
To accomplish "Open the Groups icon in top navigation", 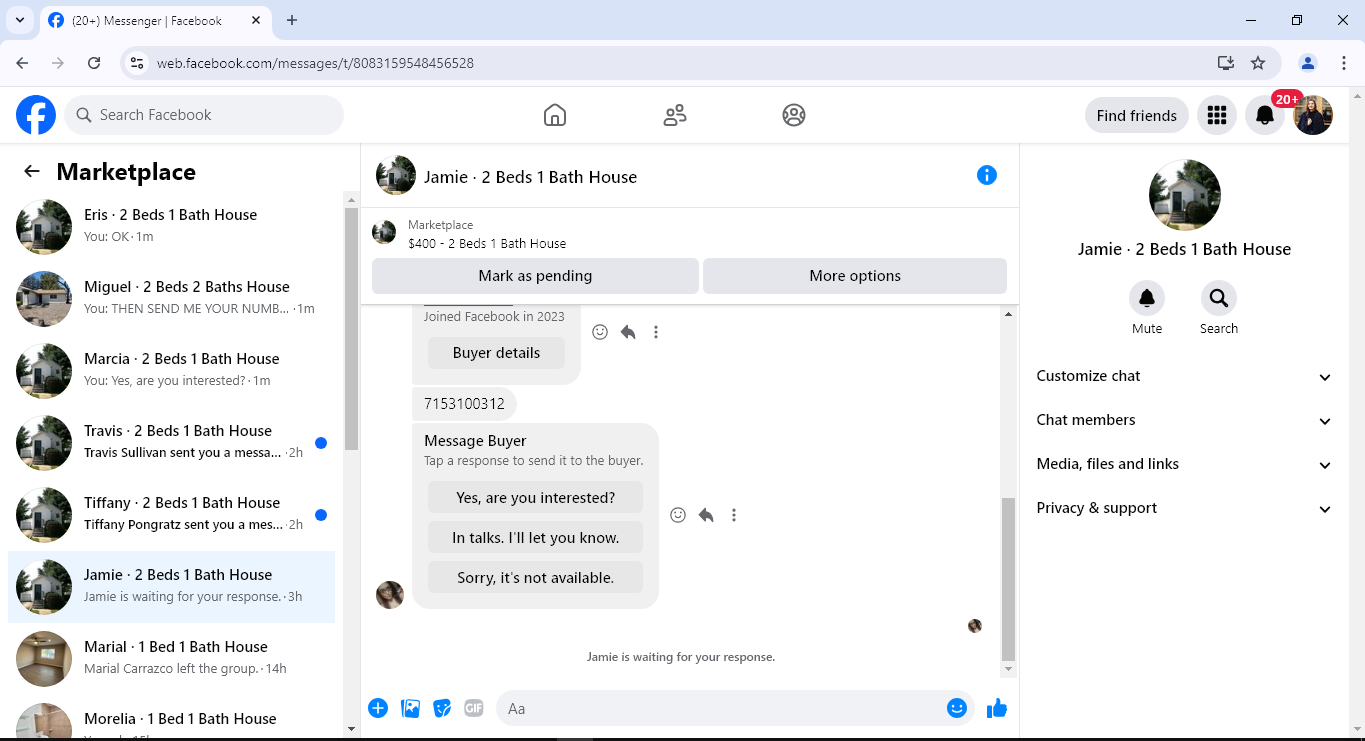I will [x=794, y=115].
